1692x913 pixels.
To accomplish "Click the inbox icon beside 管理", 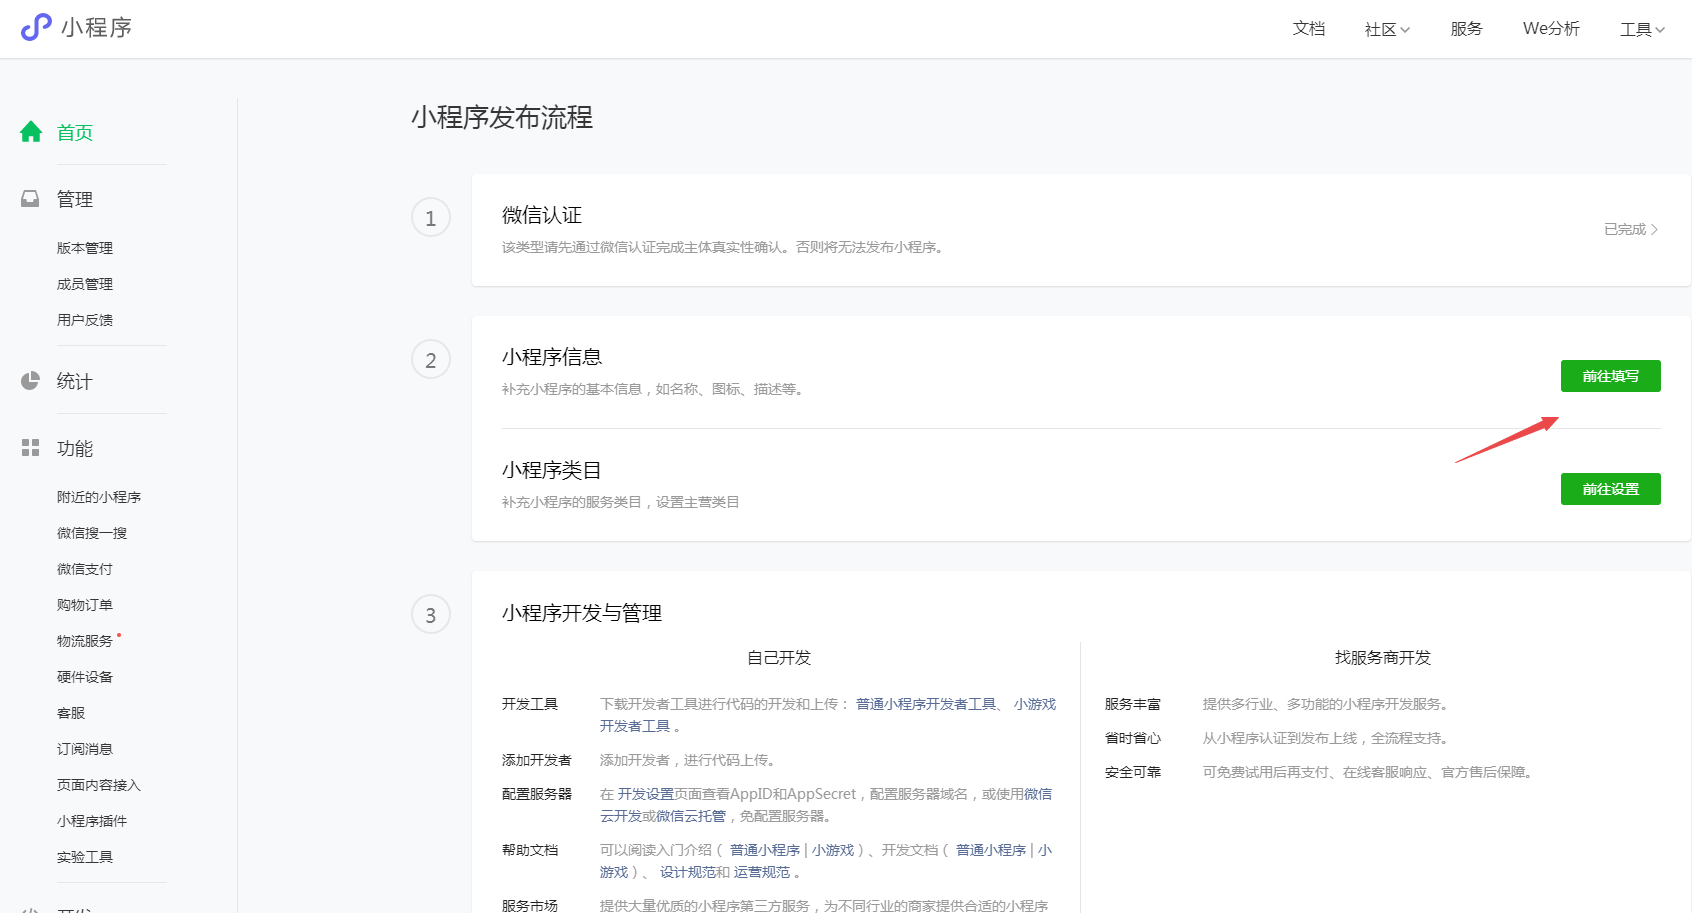I will (31, 199).
